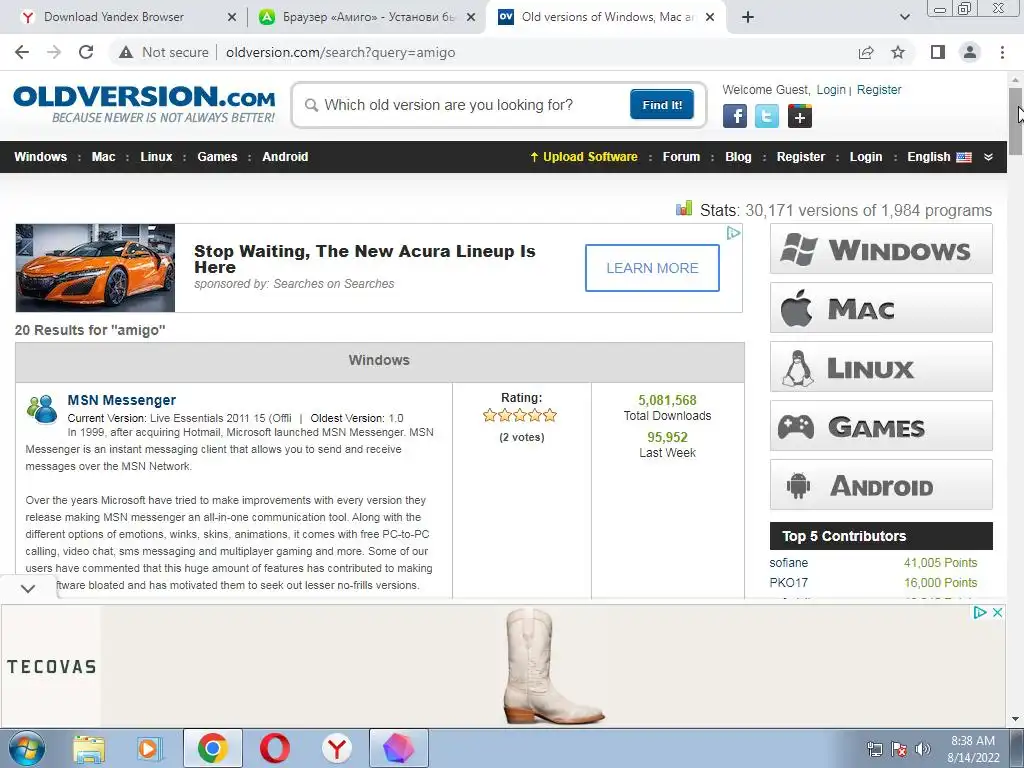Select the Linux category sidebar button
The height and width of the screenshot is (768, 1024).
[881, 366]
